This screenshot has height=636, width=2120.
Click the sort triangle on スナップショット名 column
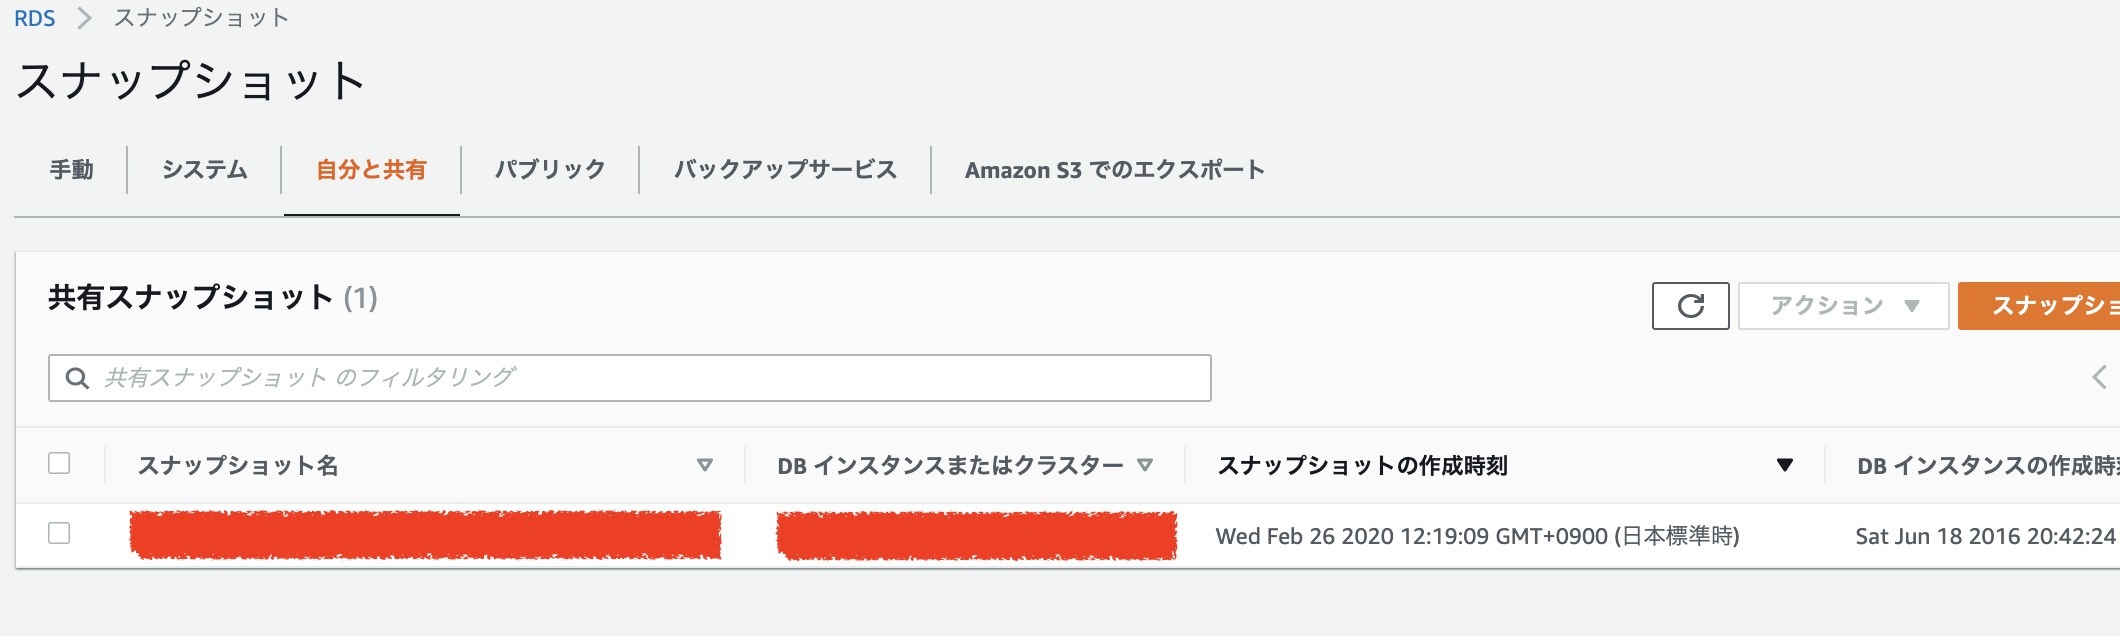coord(706,464)
